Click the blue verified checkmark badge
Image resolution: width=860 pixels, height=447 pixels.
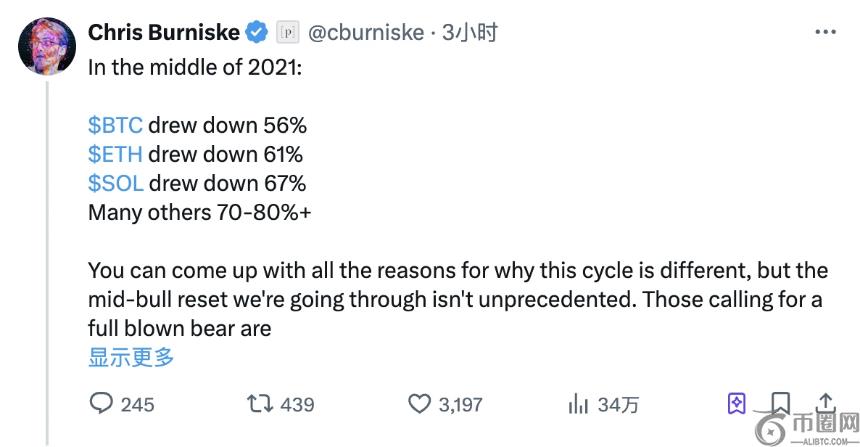256,33
